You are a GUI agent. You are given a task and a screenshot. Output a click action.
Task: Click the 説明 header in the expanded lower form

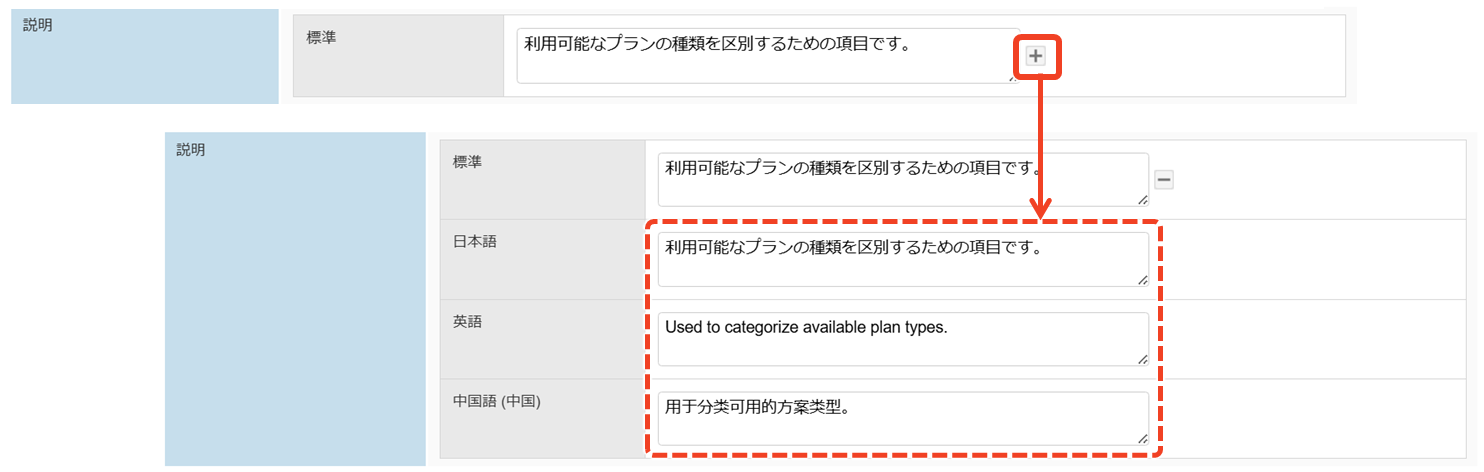click(190, 150)
